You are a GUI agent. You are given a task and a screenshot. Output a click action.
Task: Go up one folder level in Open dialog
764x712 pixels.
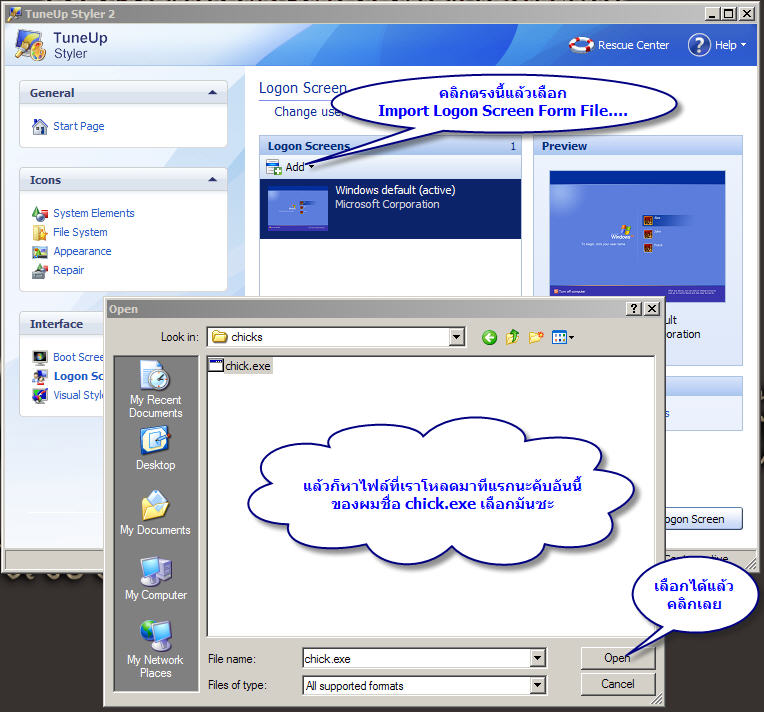[512, 337]
